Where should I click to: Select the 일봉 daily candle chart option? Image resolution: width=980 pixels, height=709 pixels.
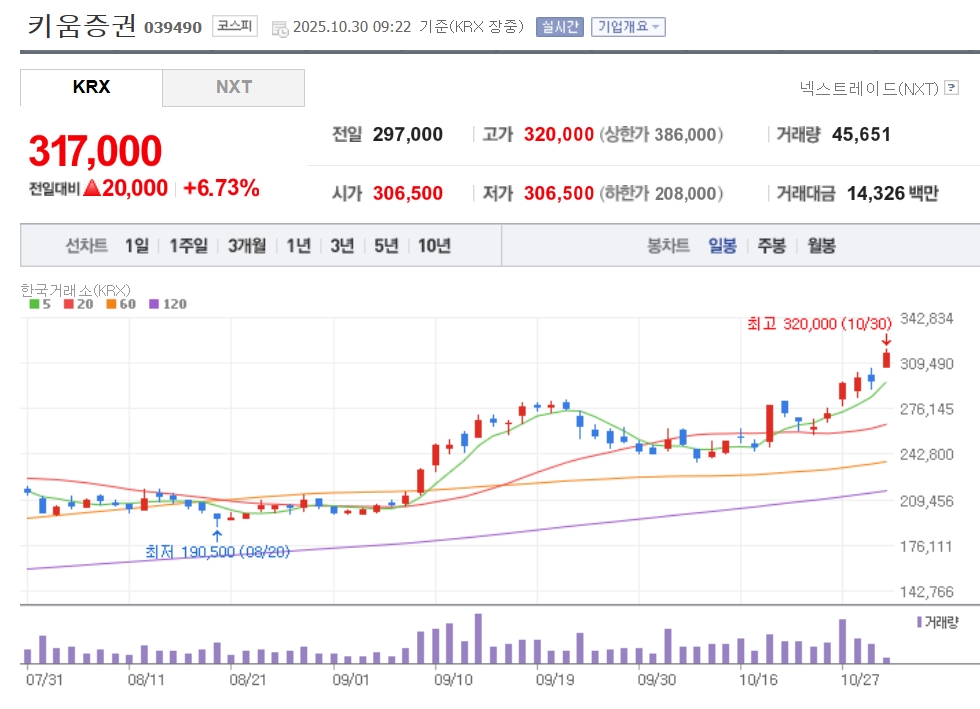[x=722, y=246]
